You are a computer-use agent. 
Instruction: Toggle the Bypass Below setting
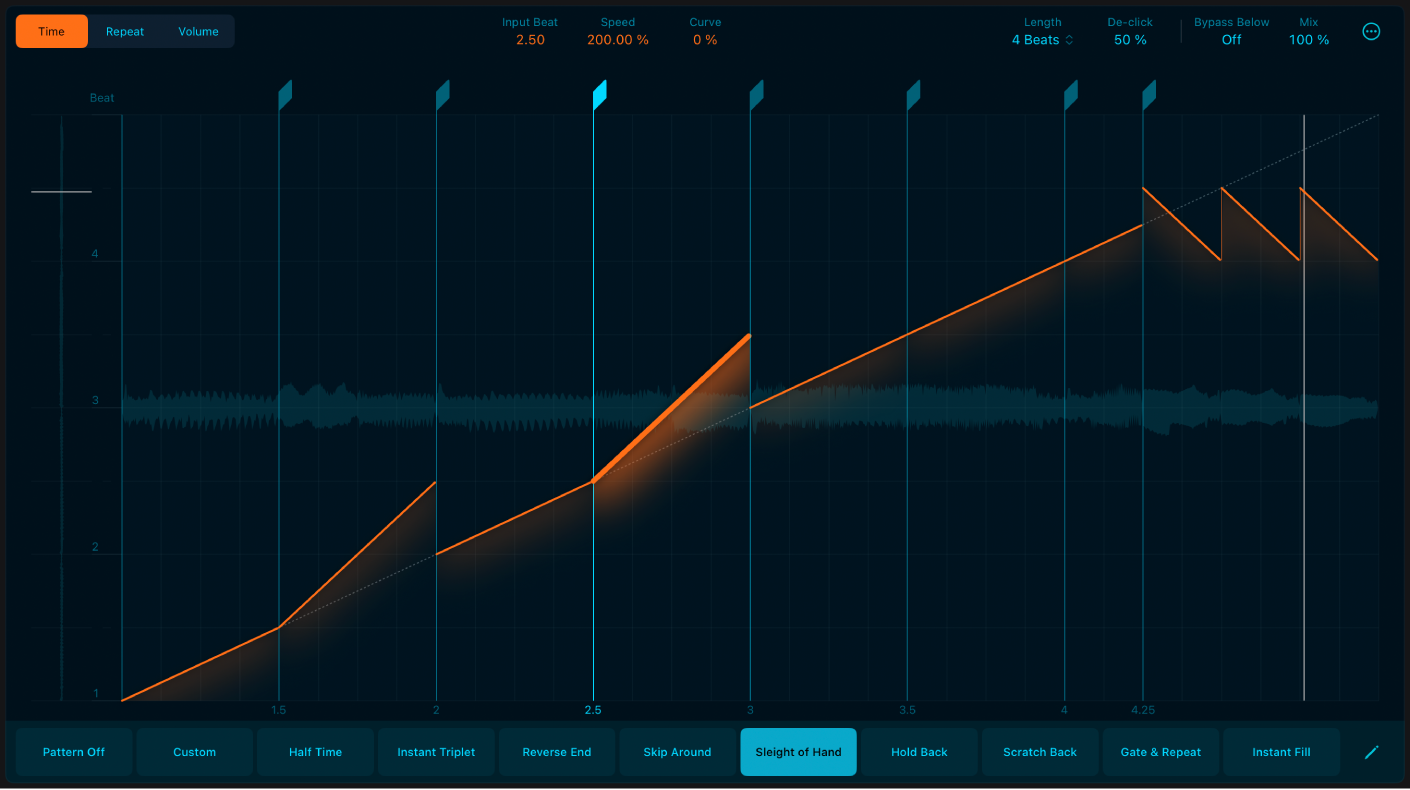click(1231, 40)
